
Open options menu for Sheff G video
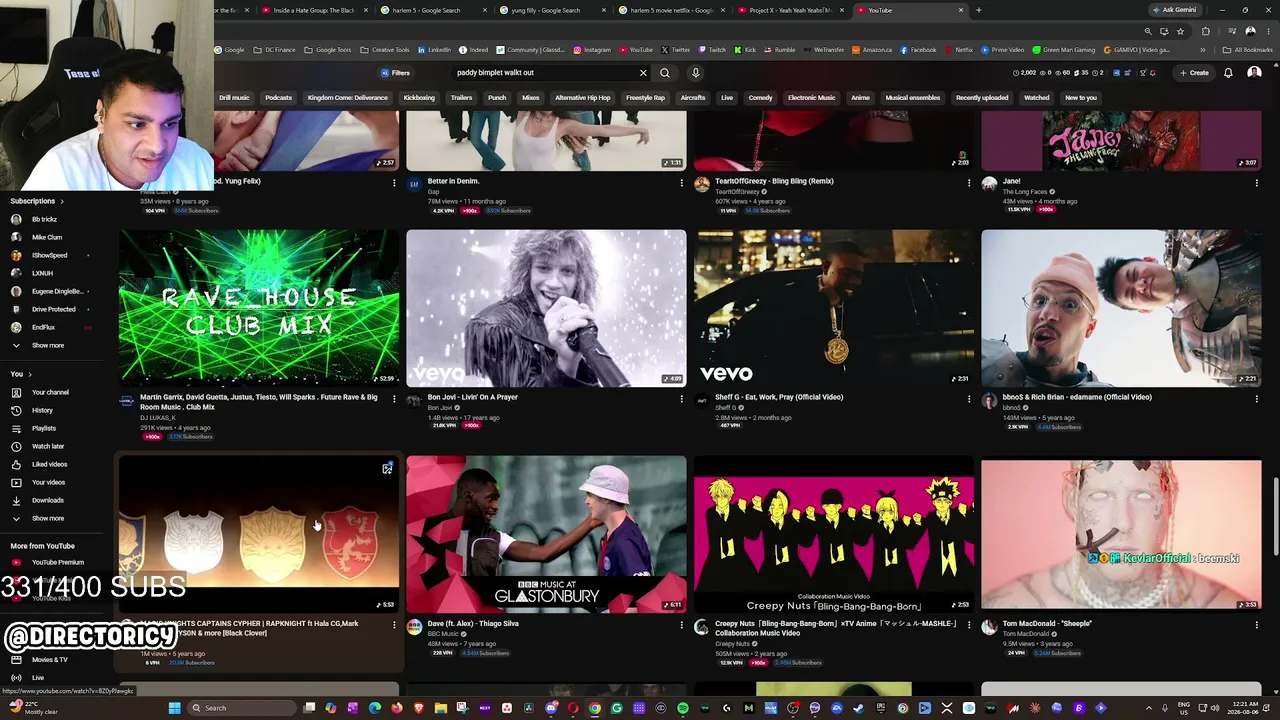tap(969, 399)
